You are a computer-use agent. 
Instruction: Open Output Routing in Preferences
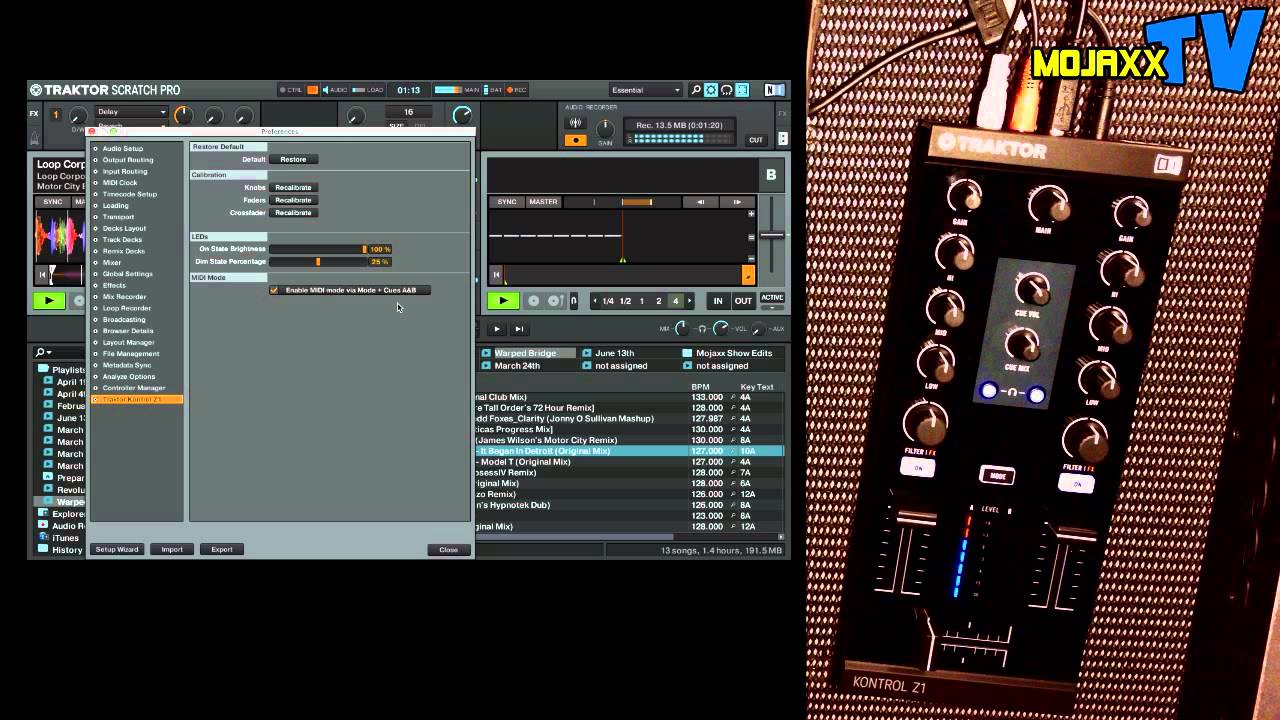[x=127, y=160]
